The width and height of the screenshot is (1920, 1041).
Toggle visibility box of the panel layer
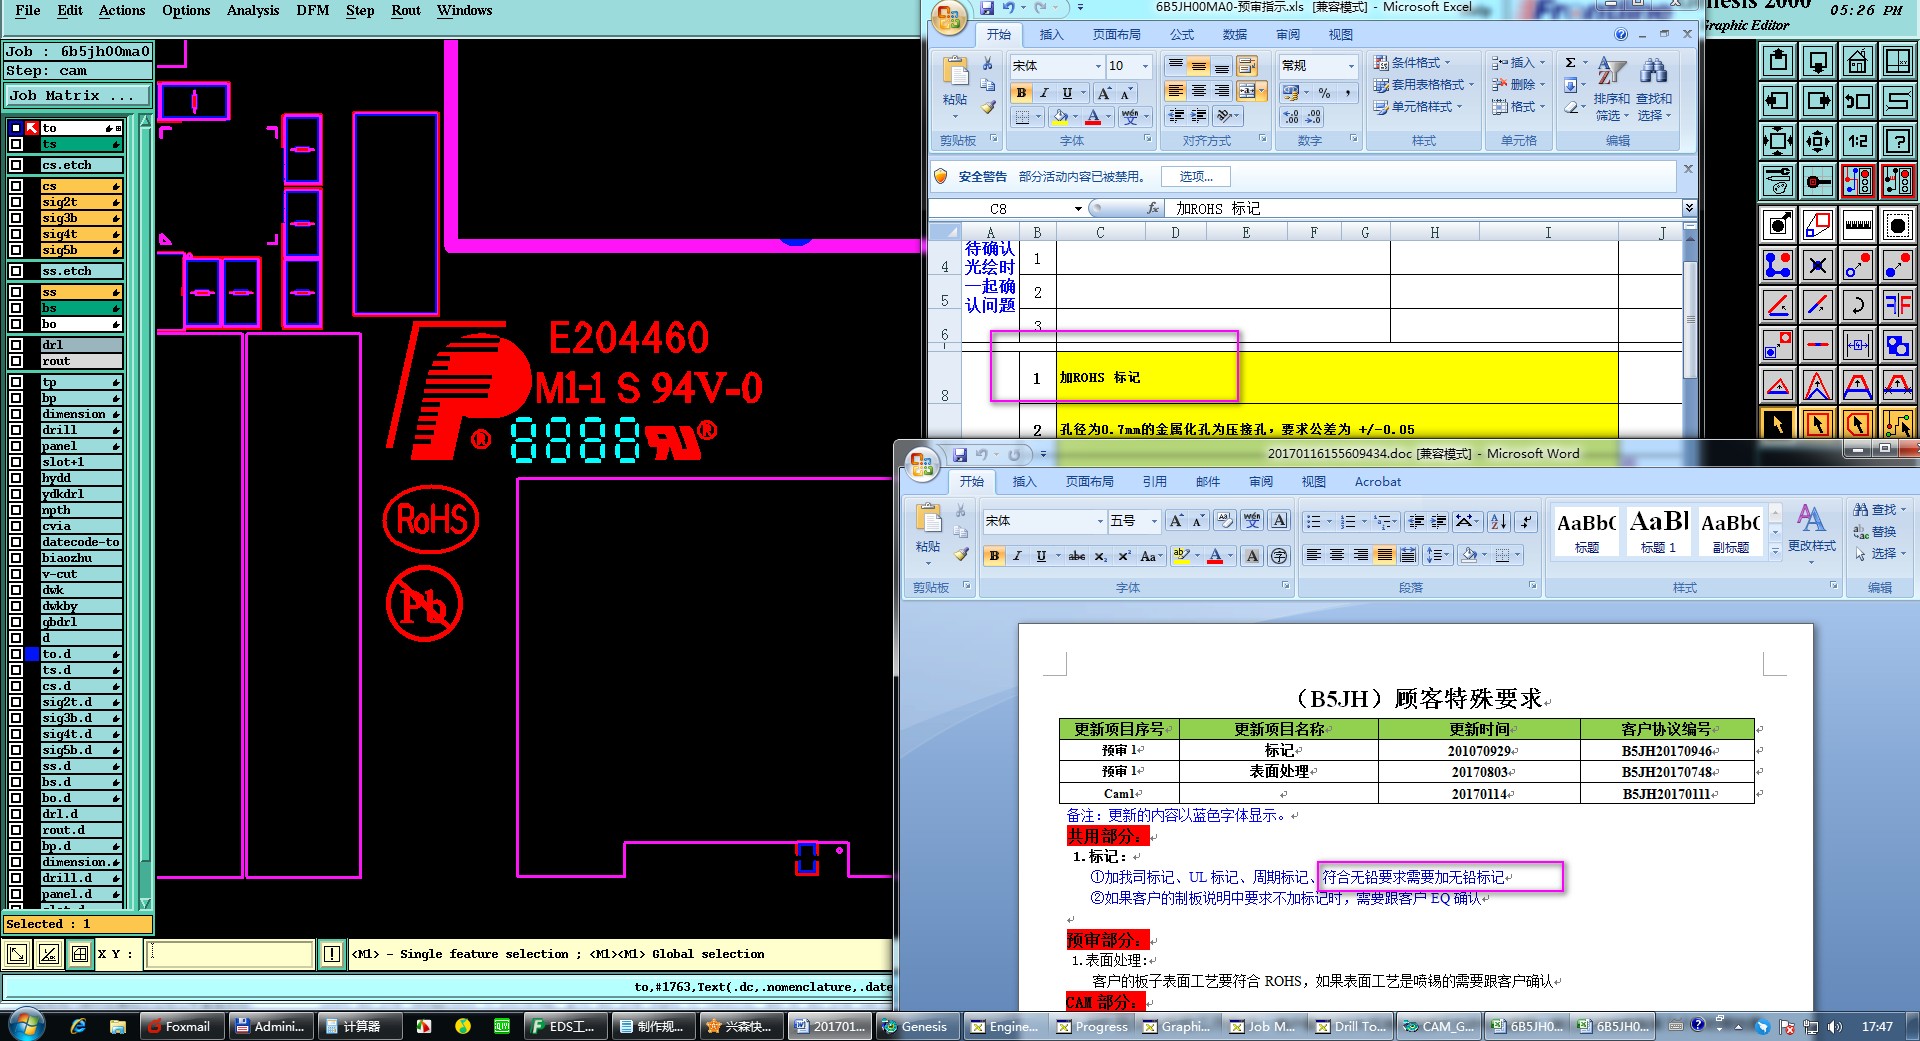[16, 446]
